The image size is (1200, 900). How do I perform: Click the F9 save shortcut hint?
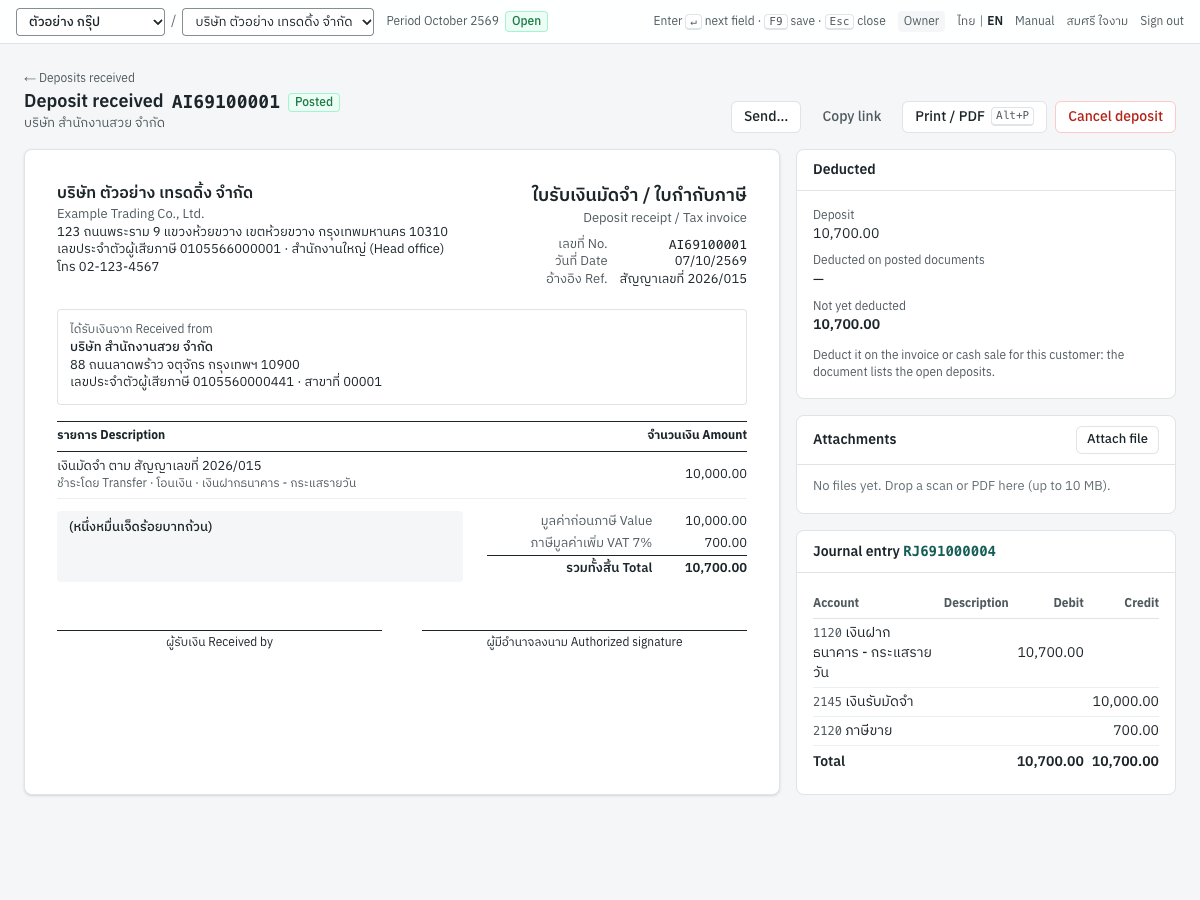(789, 21)
